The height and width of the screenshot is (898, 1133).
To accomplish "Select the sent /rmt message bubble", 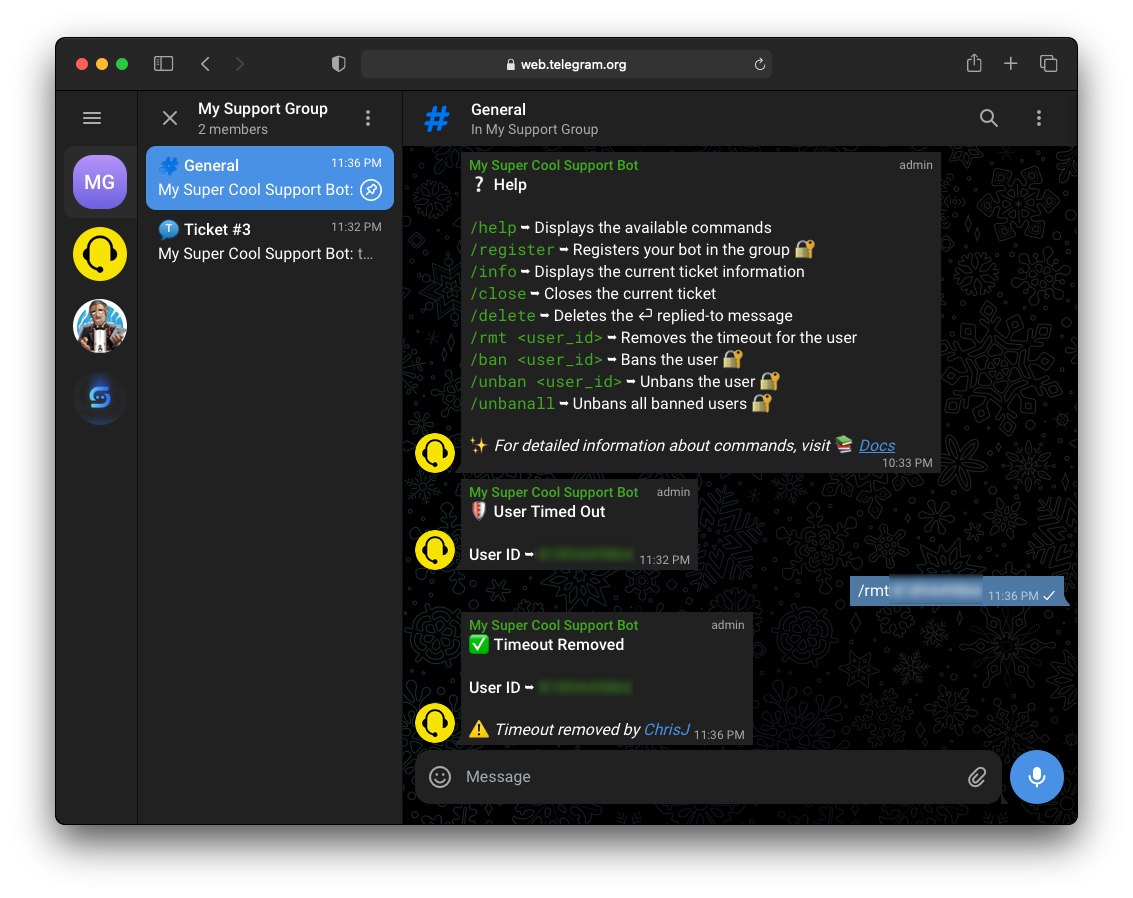I will [957, 591].
